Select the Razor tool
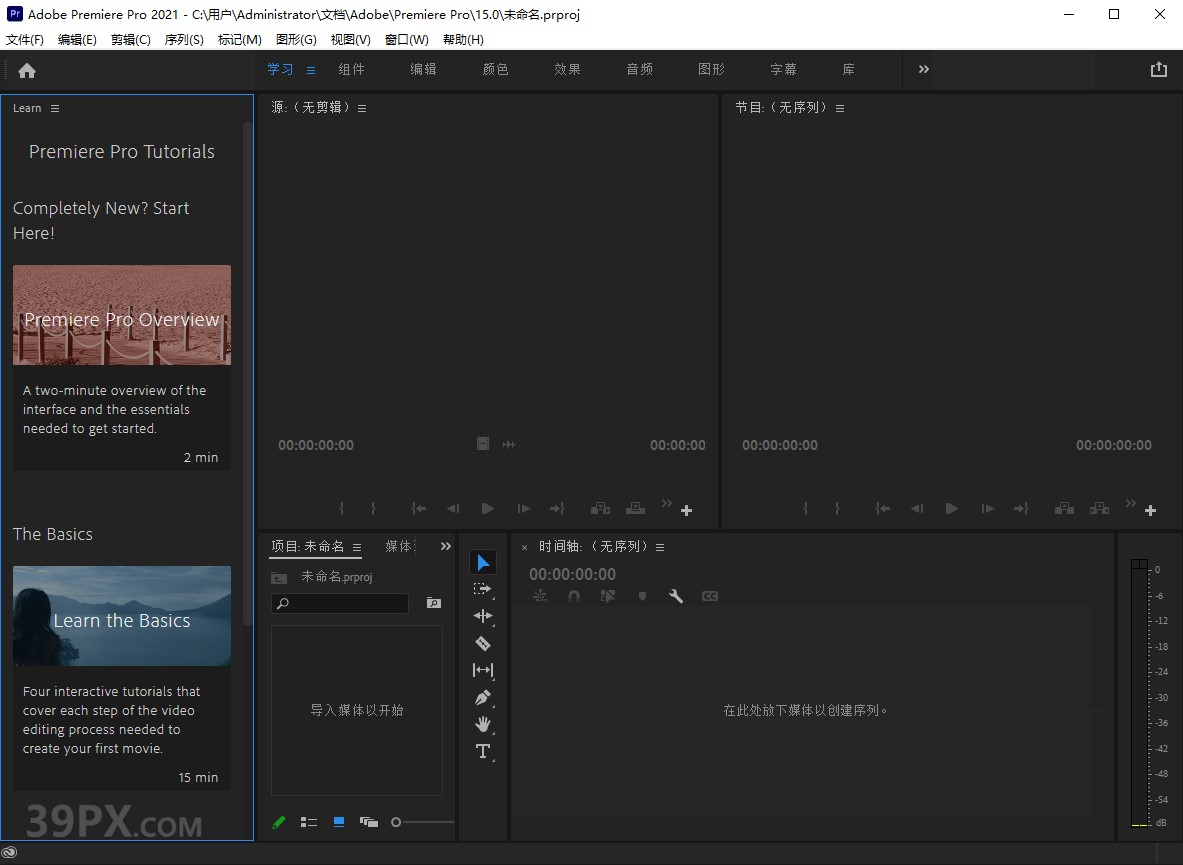Image resolution: width=1183 pixels, height=865 pixels. 483,643
